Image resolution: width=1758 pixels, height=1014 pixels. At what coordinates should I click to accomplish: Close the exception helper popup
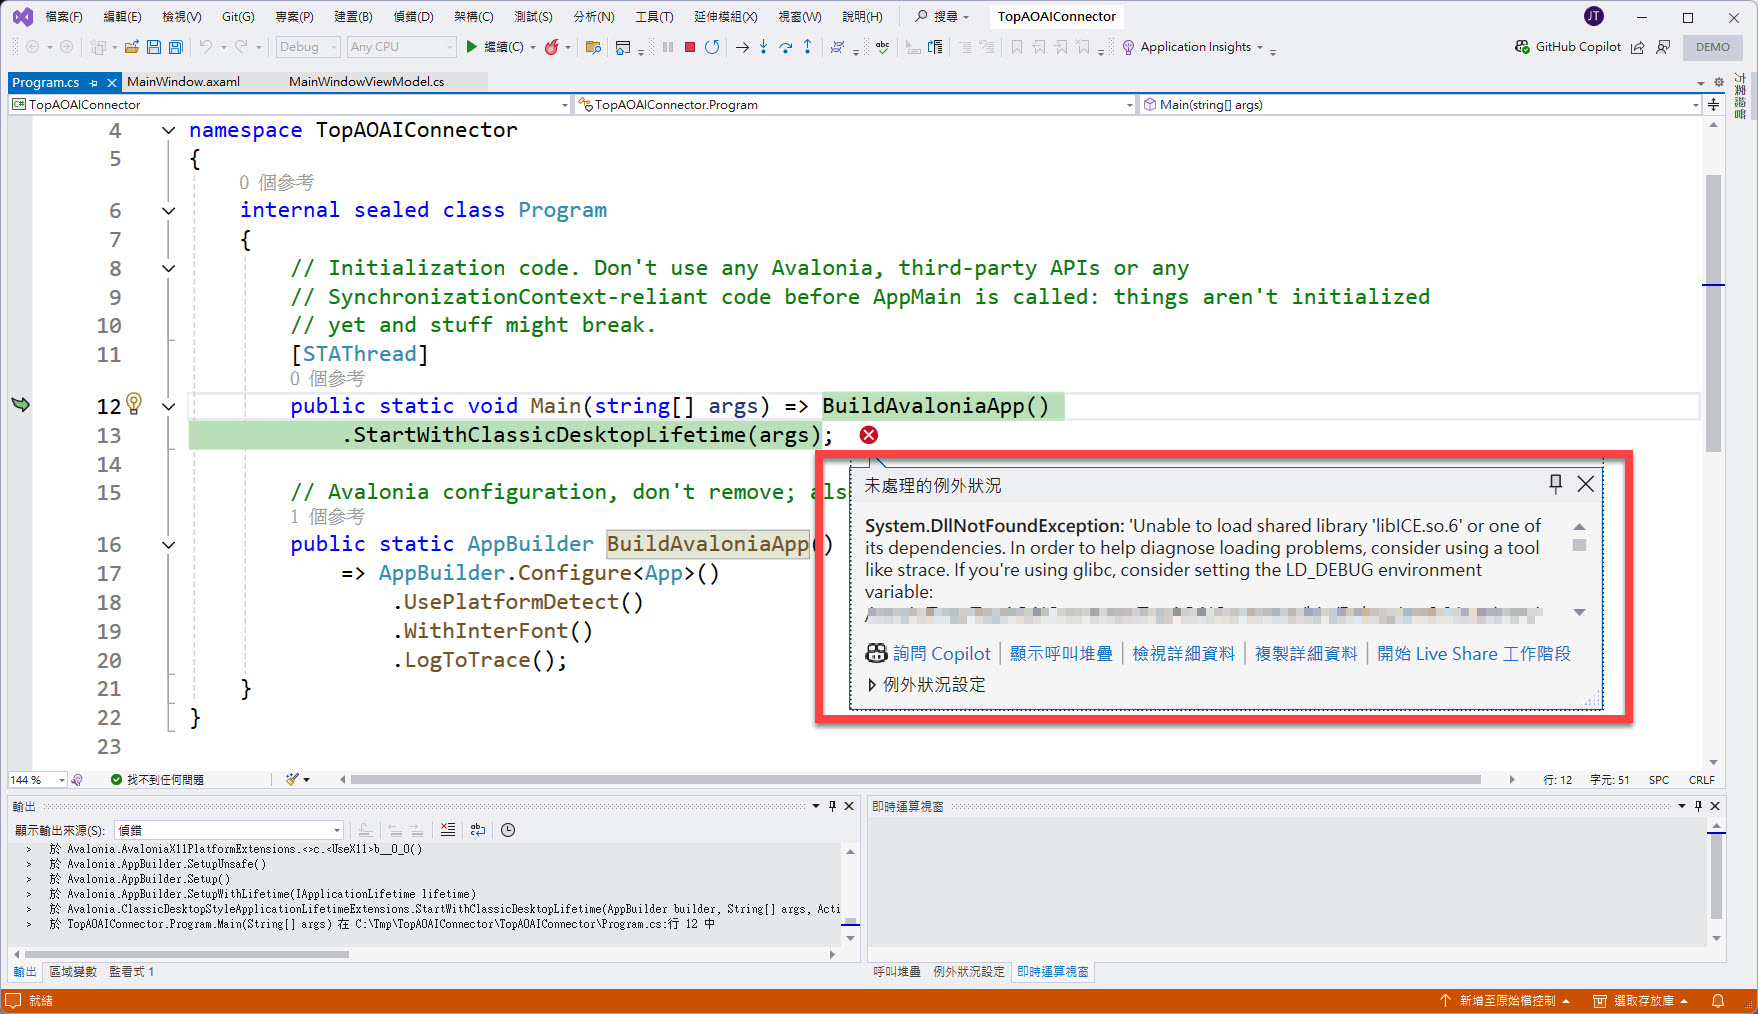point(1586,484)
